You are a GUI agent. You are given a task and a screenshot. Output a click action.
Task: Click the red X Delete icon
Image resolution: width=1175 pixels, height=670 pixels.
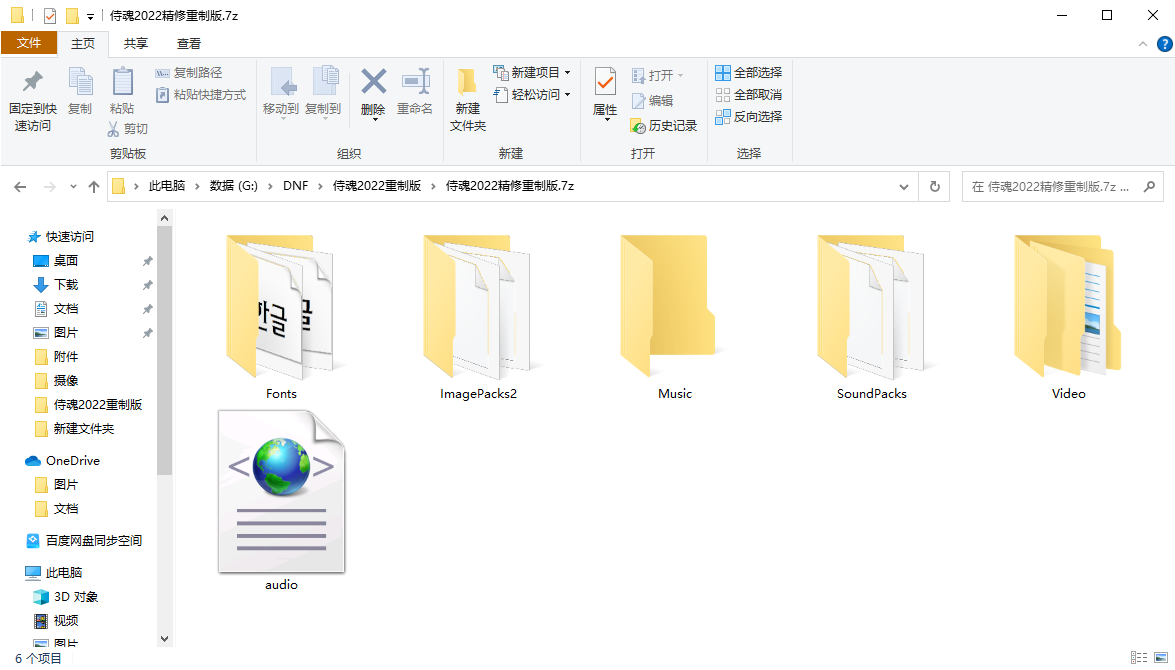pyautogui.click(x=373, y=82)
